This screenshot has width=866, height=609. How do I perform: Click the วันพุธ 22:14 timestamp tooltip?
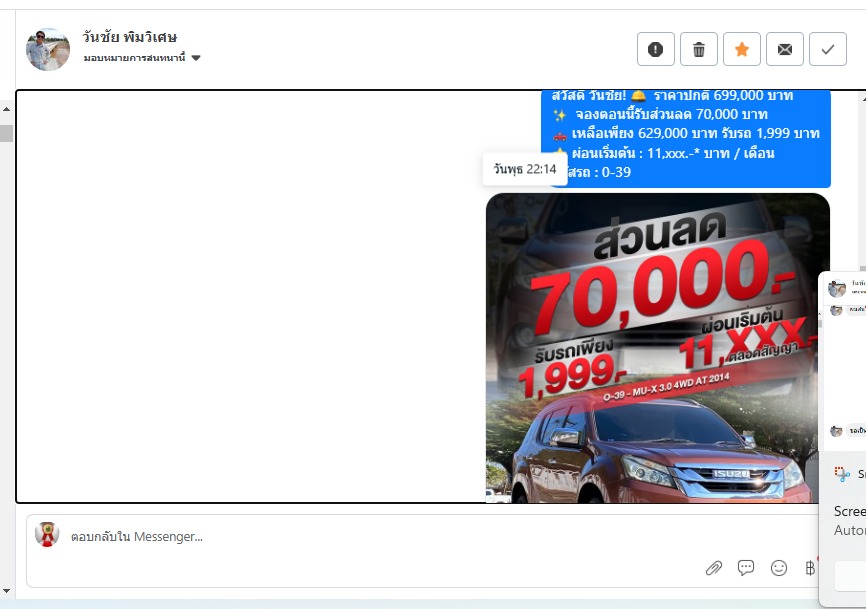525,169
